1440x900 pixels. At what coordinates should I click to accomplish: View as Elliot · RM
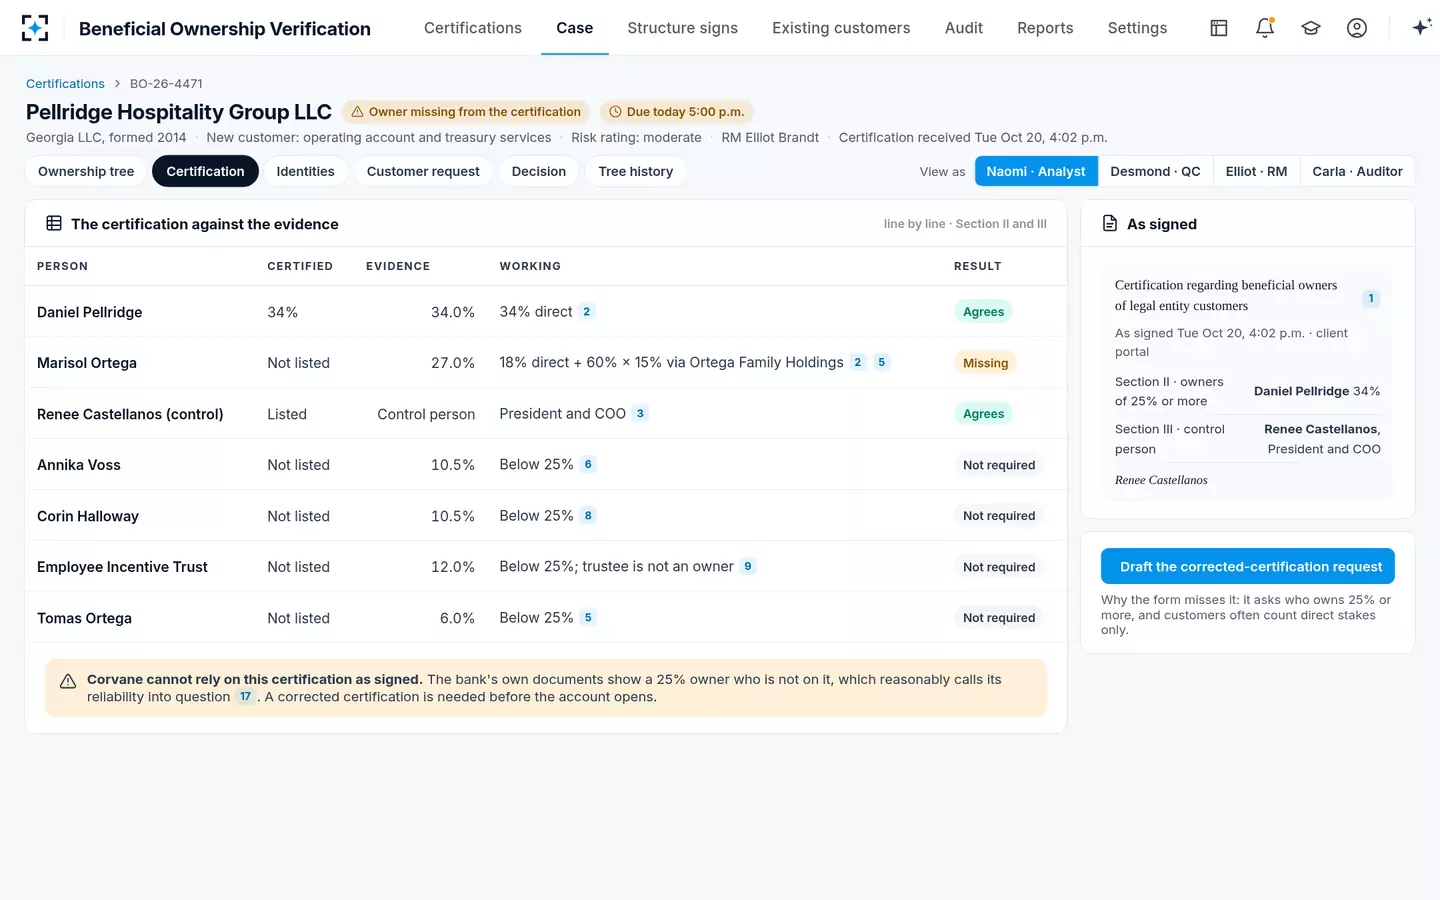(x=1256, y=171)
